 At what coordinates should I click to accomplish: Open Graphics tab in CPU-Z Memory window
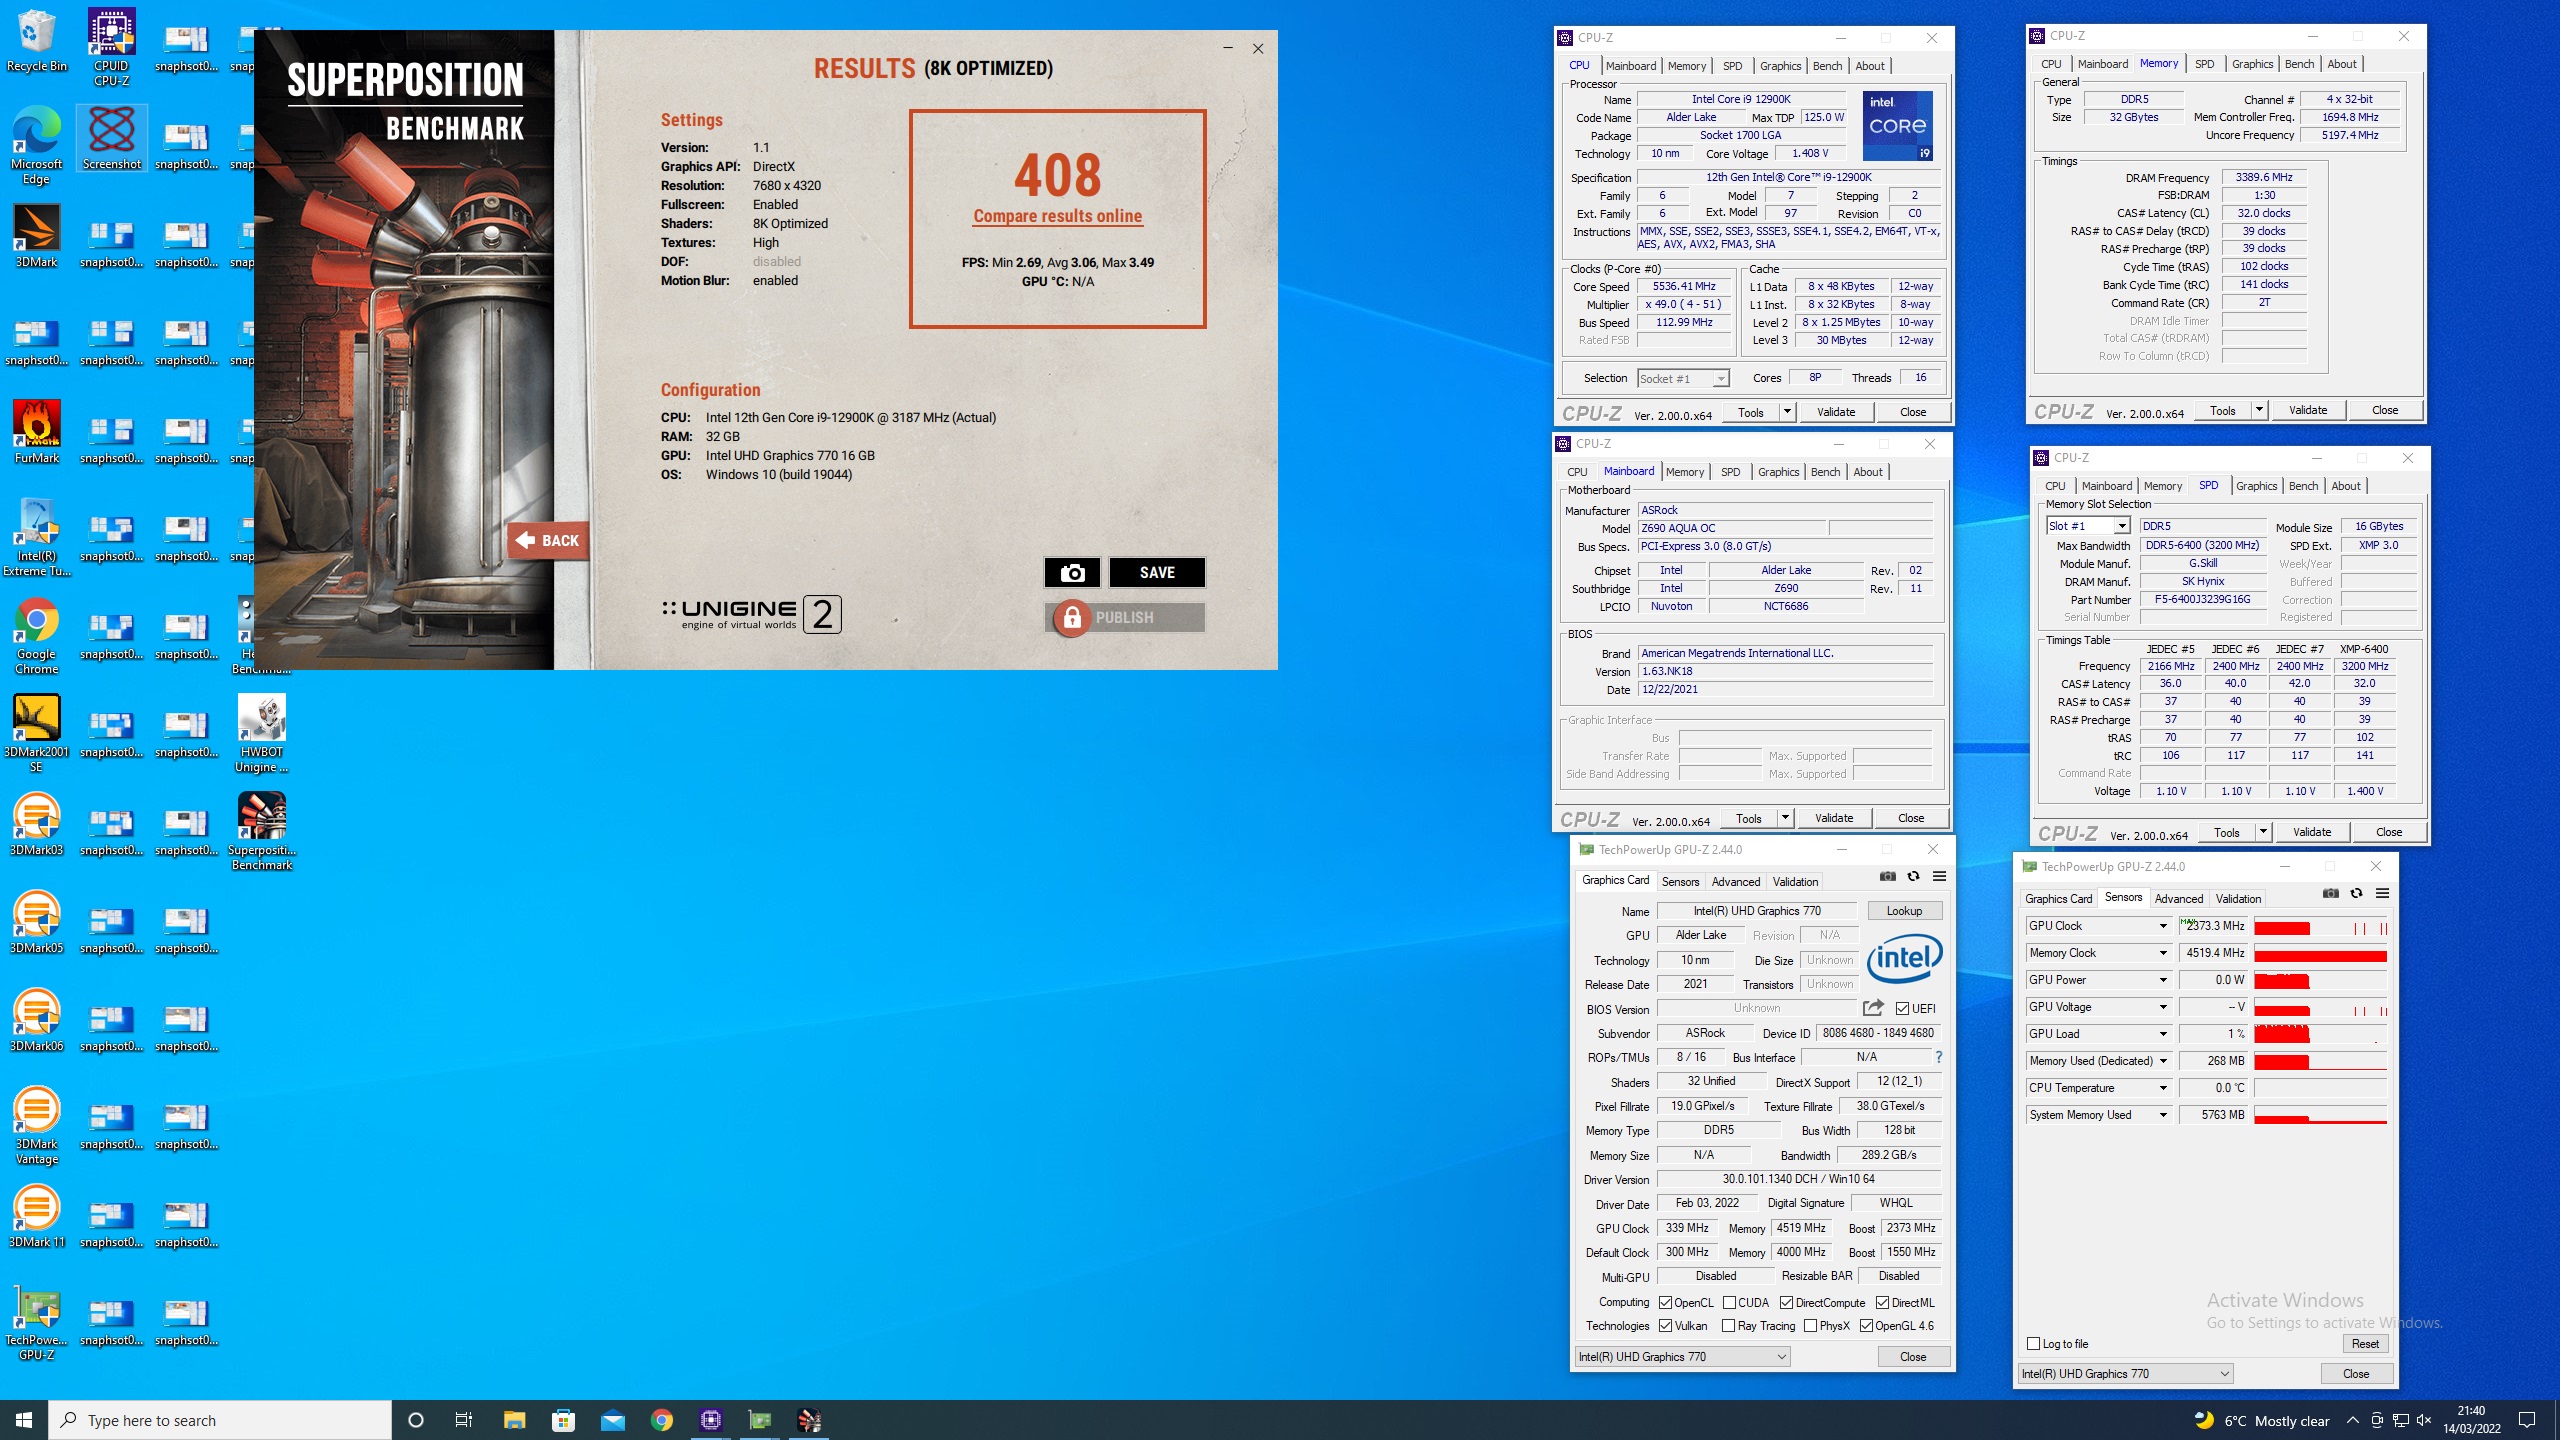[2252, 64]
